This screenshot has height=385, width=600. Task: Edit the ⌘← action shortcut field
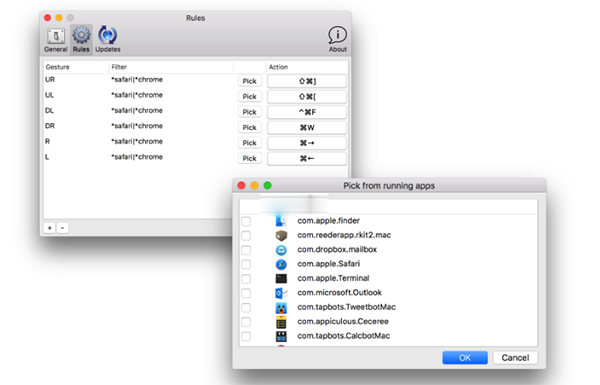(307, 158)
